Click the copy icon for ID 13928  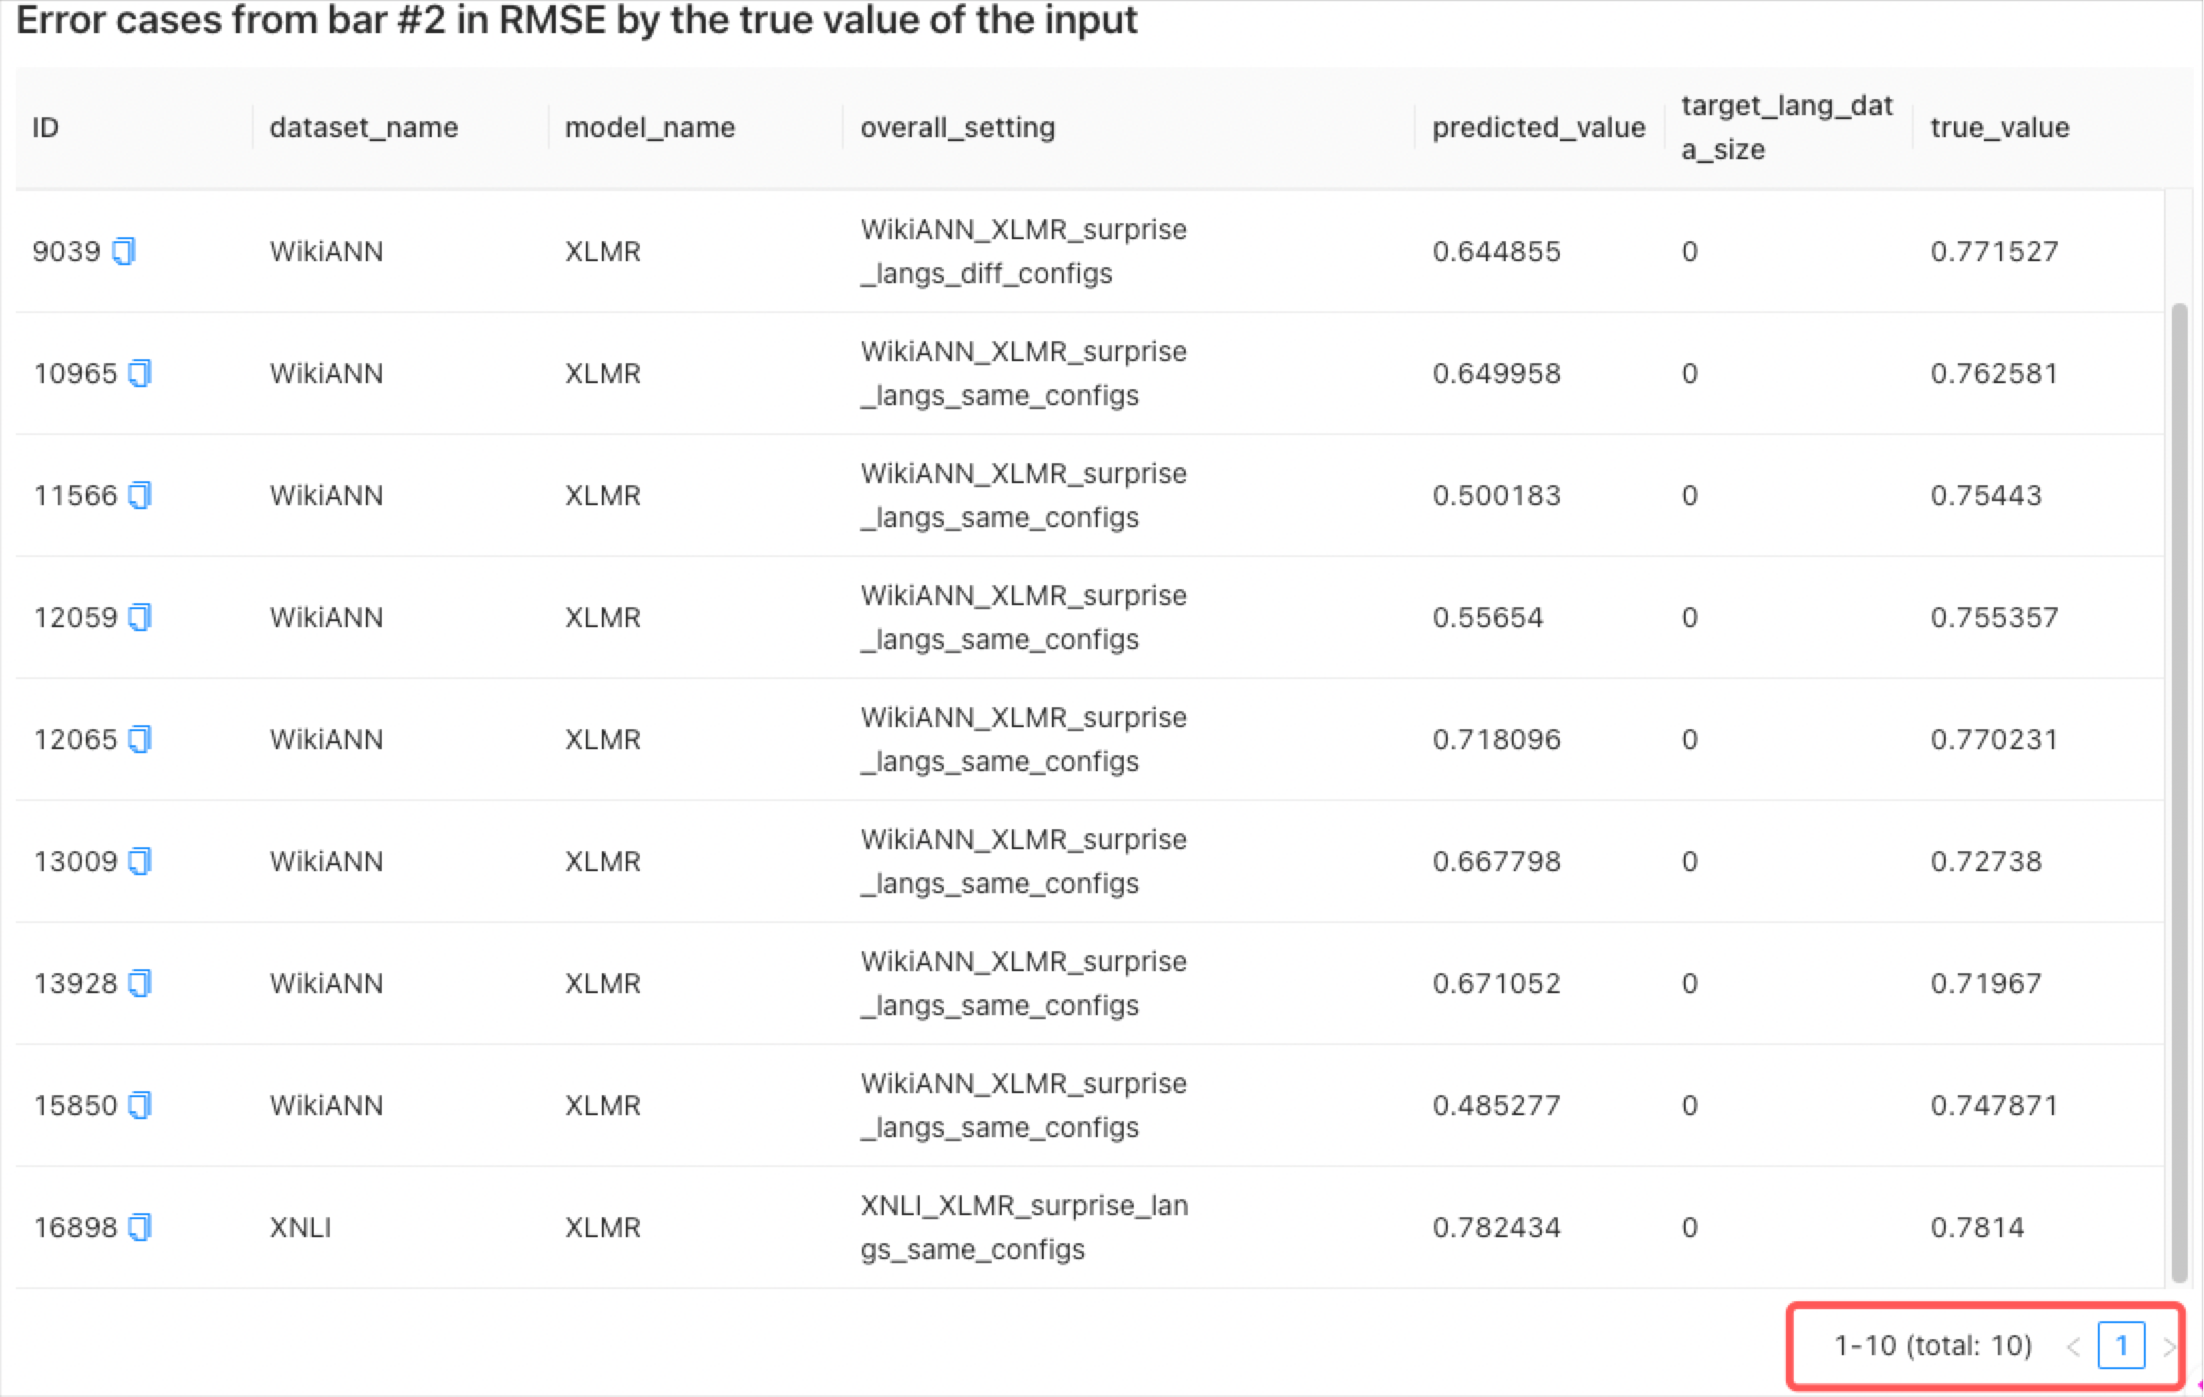(x=142, y=983)
